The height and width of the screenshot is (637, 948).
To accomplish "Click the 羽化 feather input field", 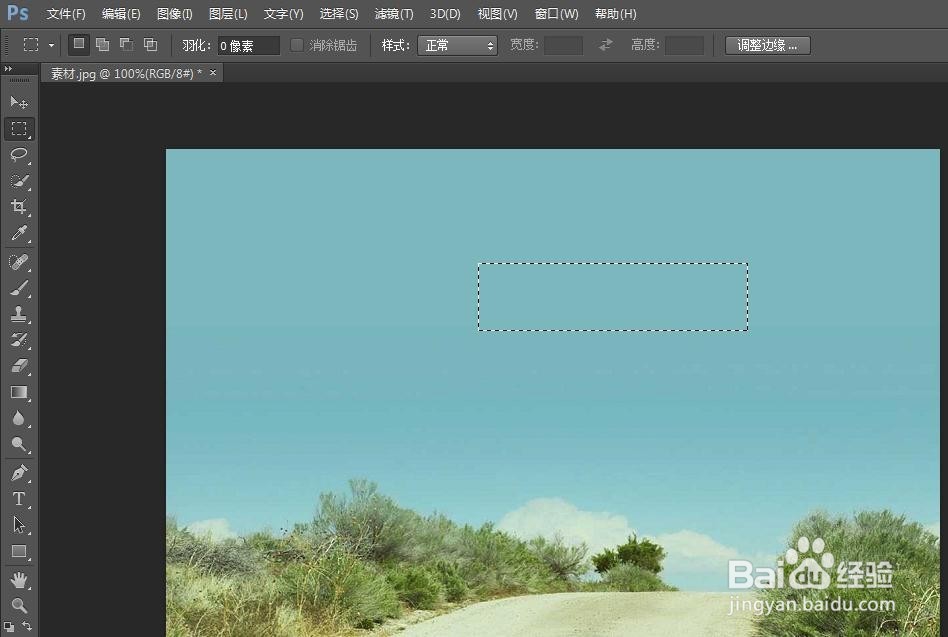I will (248, 45).
